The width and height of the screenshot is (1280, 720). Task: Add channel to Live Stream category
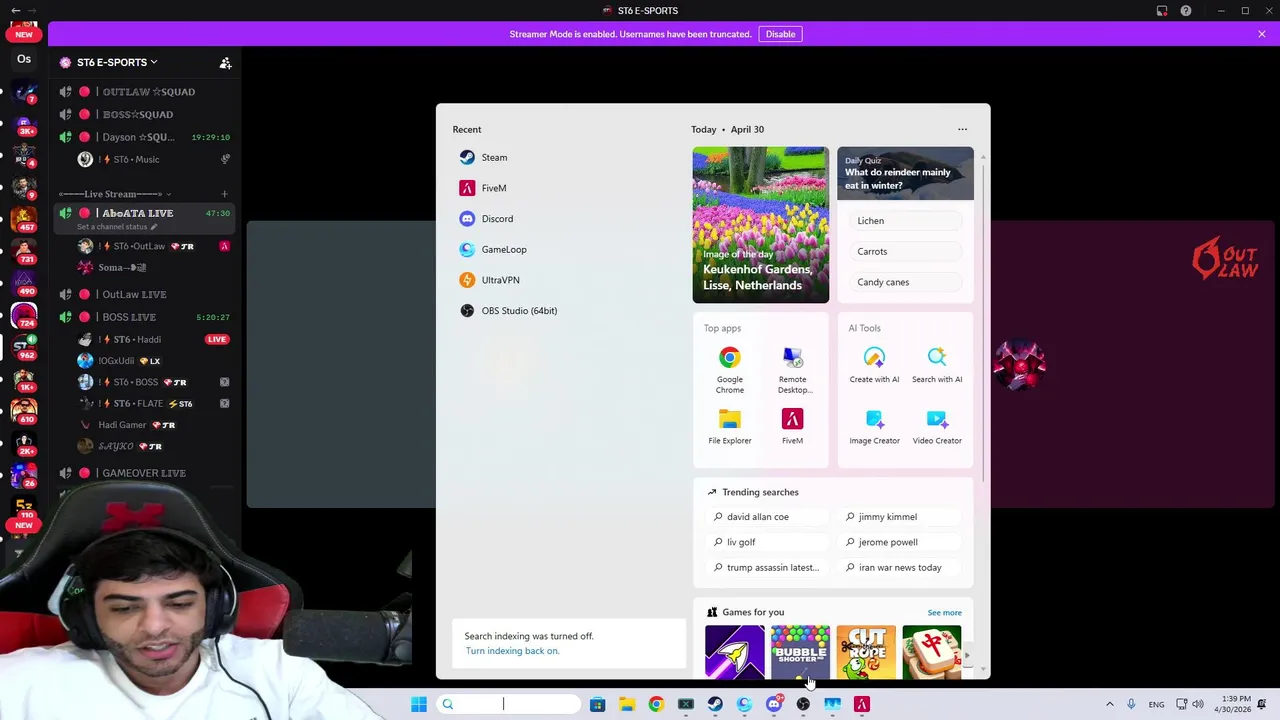(x=224, y=194)
